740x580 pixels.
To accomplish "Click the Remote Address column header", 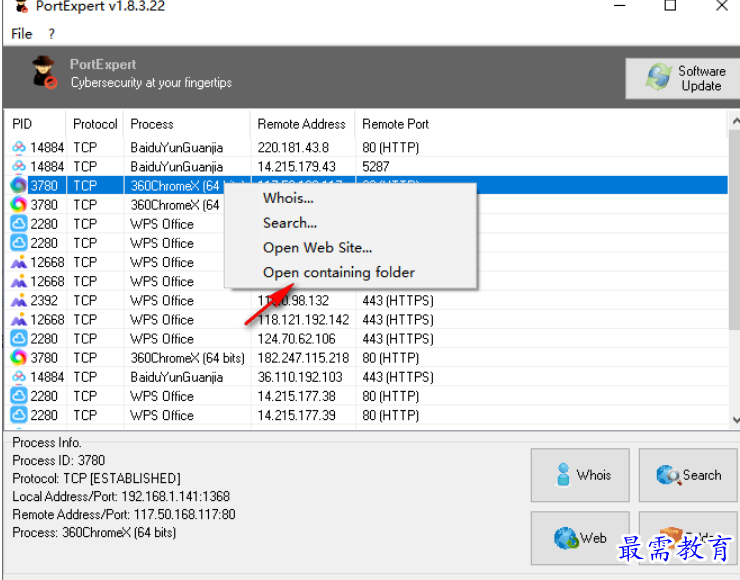I will coord(301,124).
